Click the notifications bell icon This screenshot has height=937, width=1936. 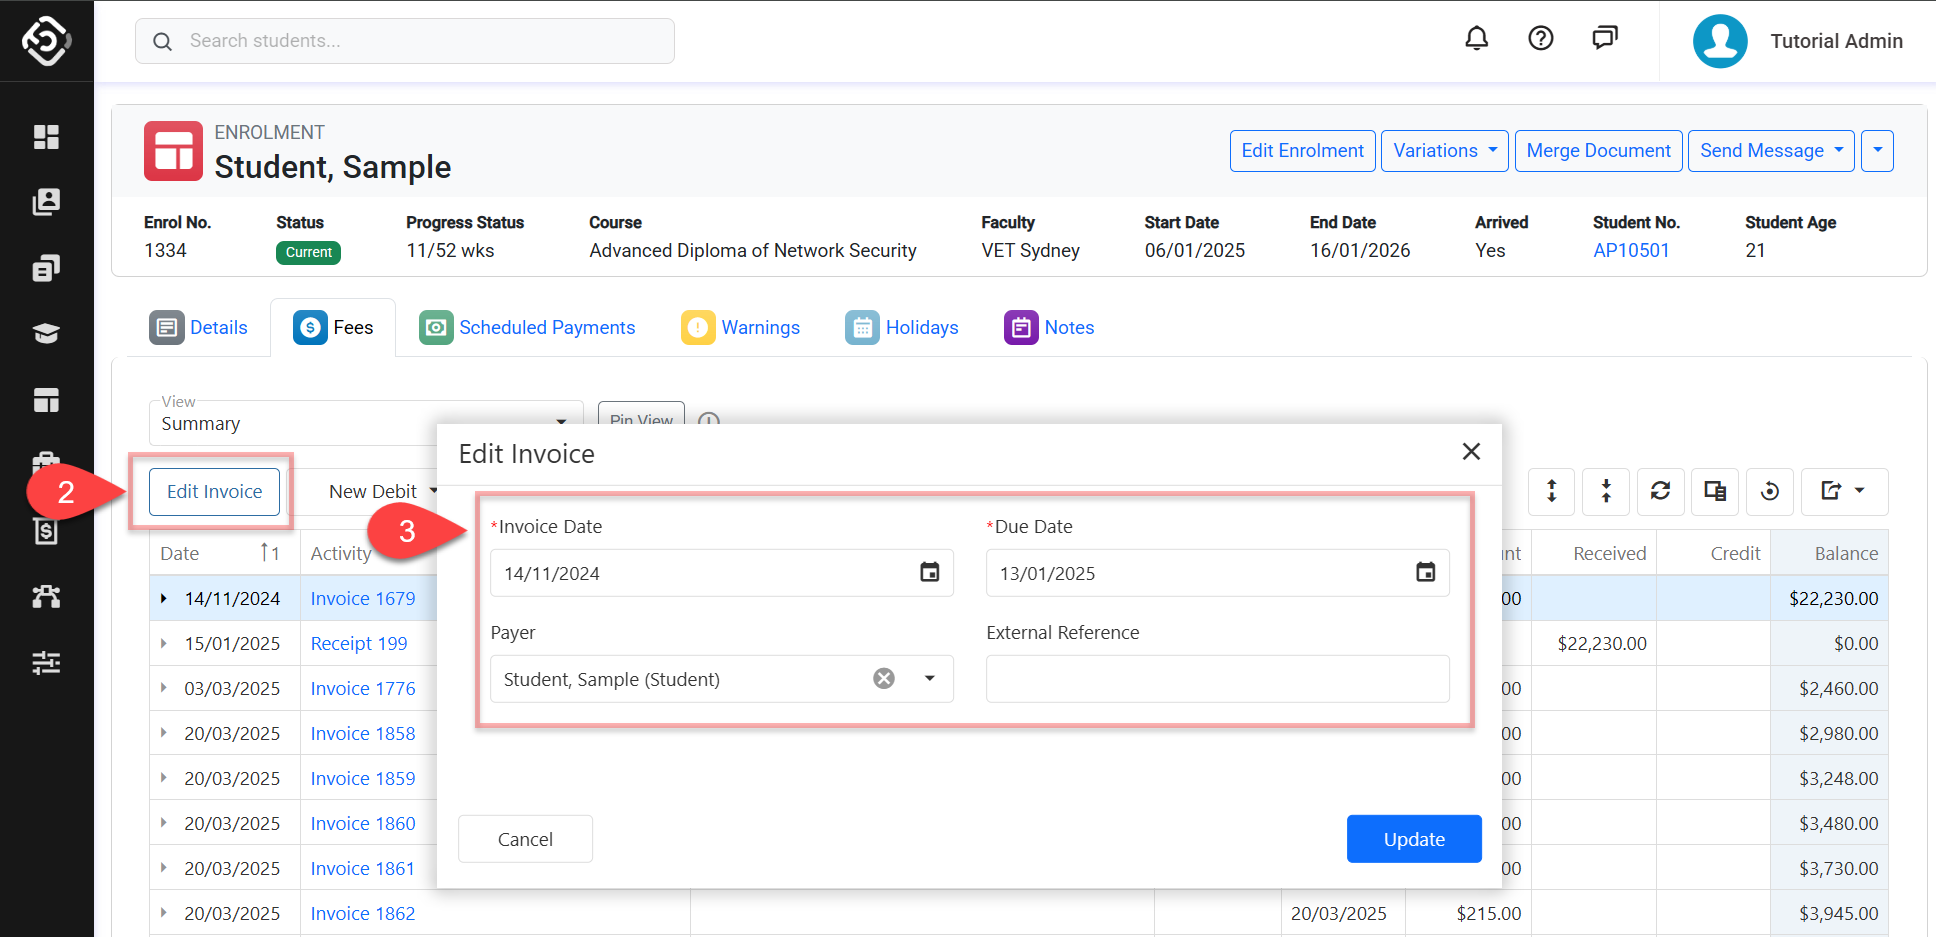click(x=1476, y=39)
